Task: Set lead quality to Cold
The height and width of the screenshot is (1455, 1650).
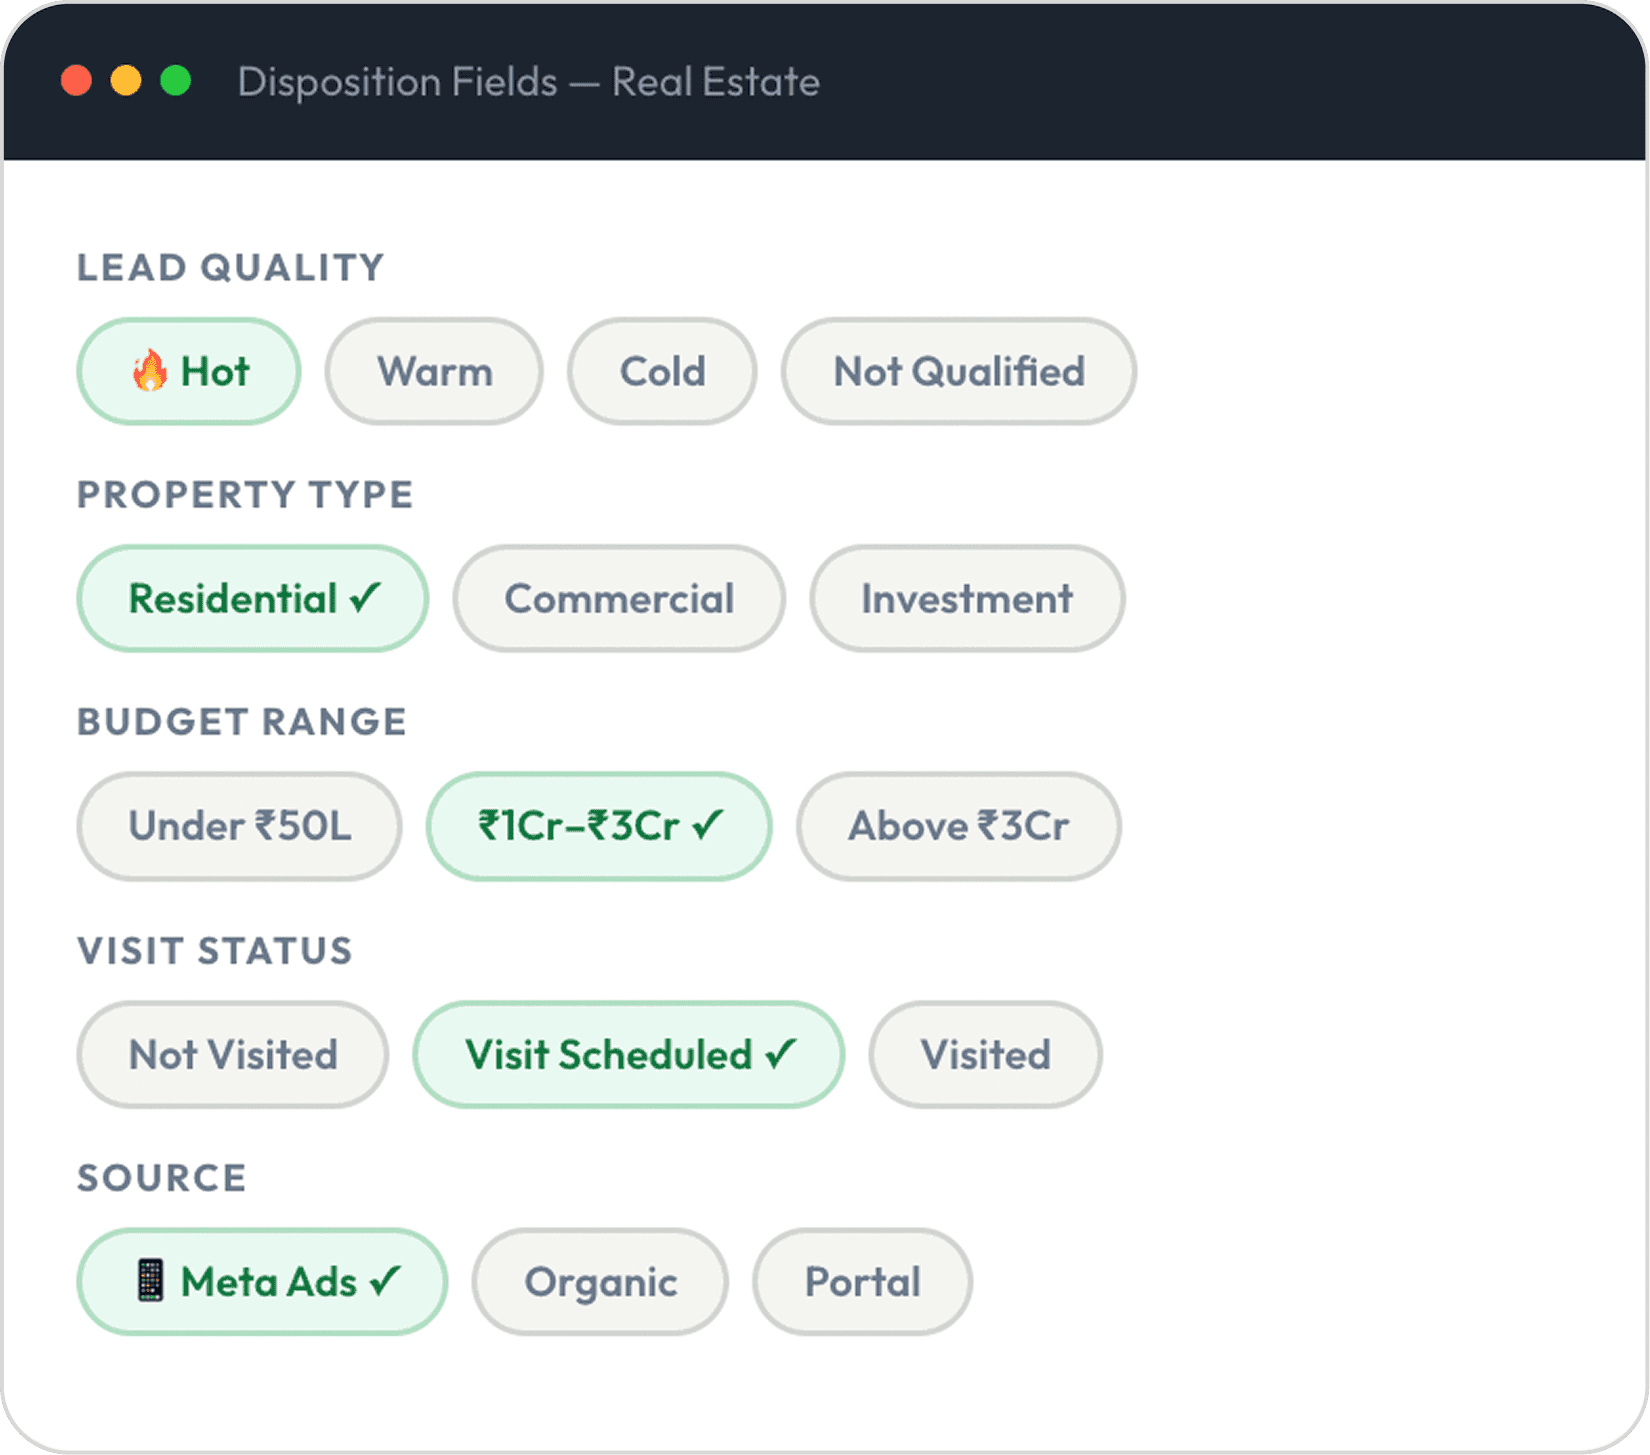Action: tap(662, 372)
